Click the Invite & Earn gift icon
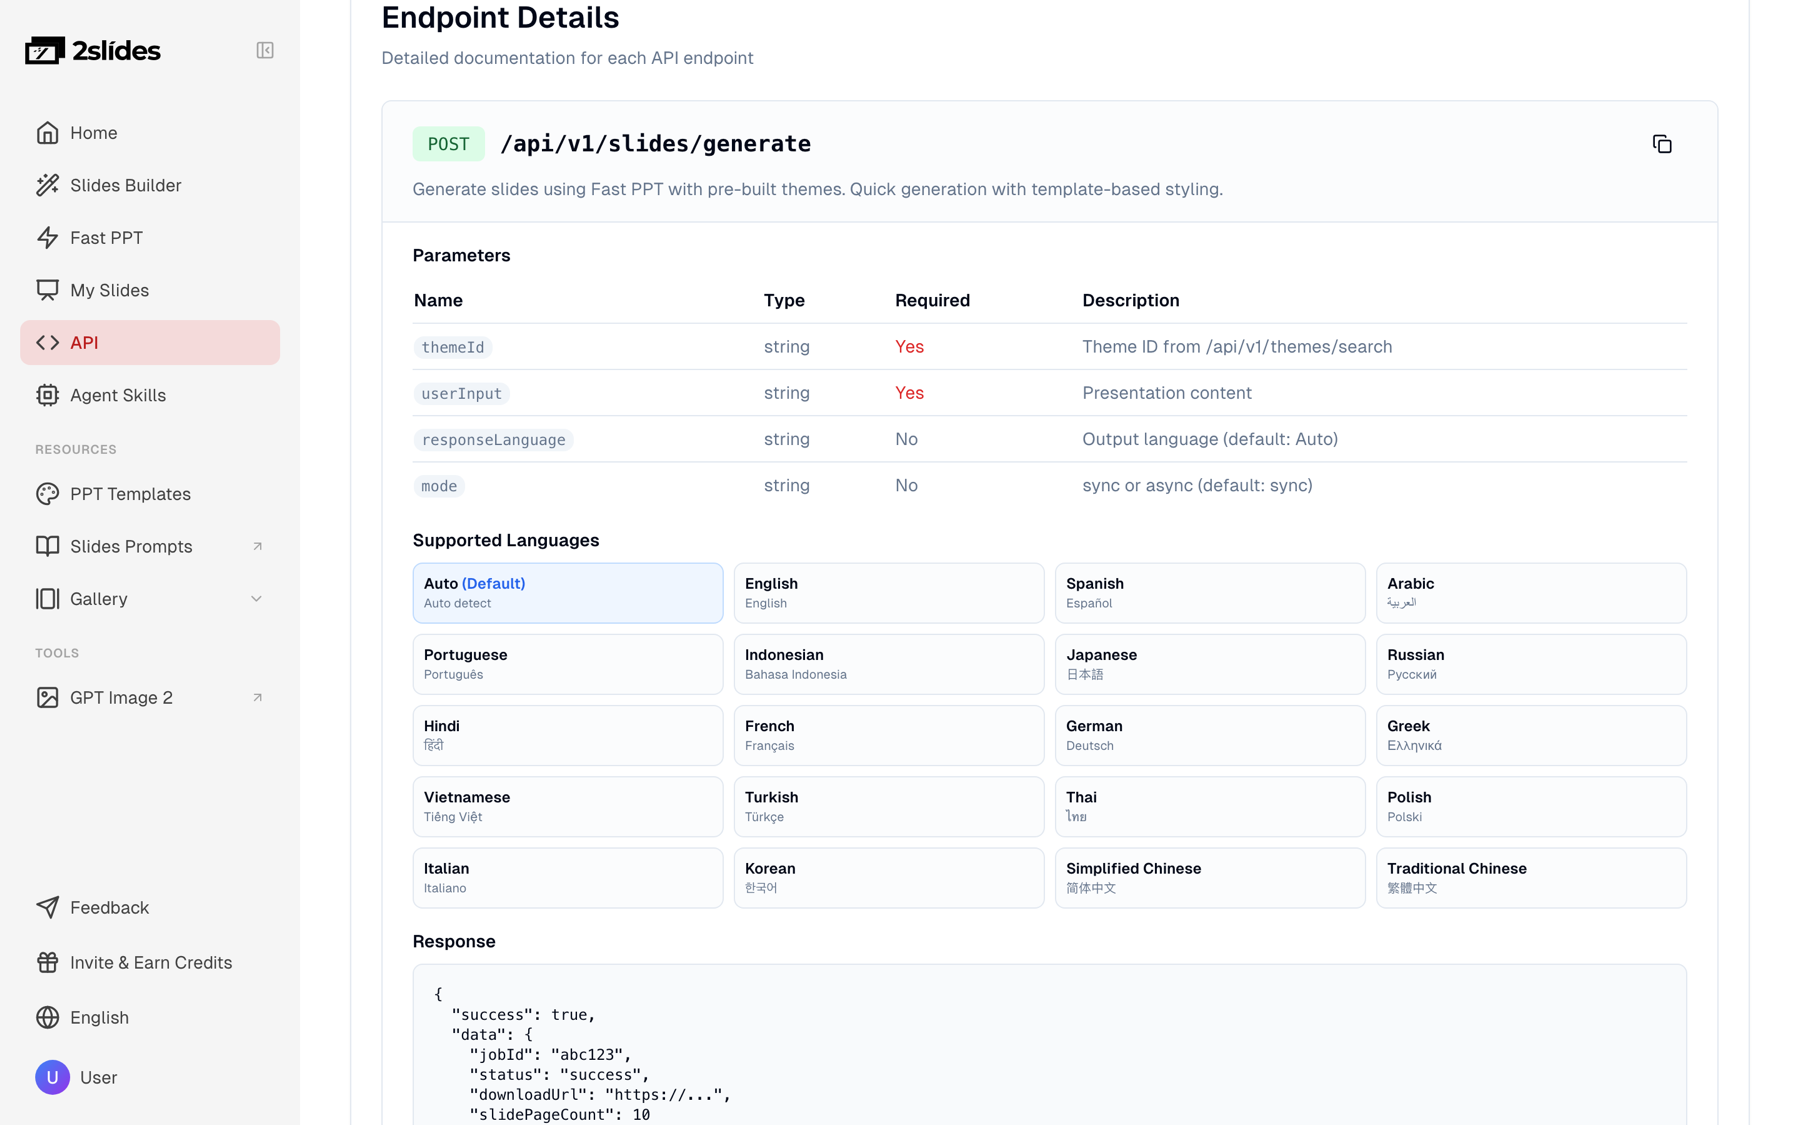The width and height of the screenshot is (1800, 1125). click(47, 962)
